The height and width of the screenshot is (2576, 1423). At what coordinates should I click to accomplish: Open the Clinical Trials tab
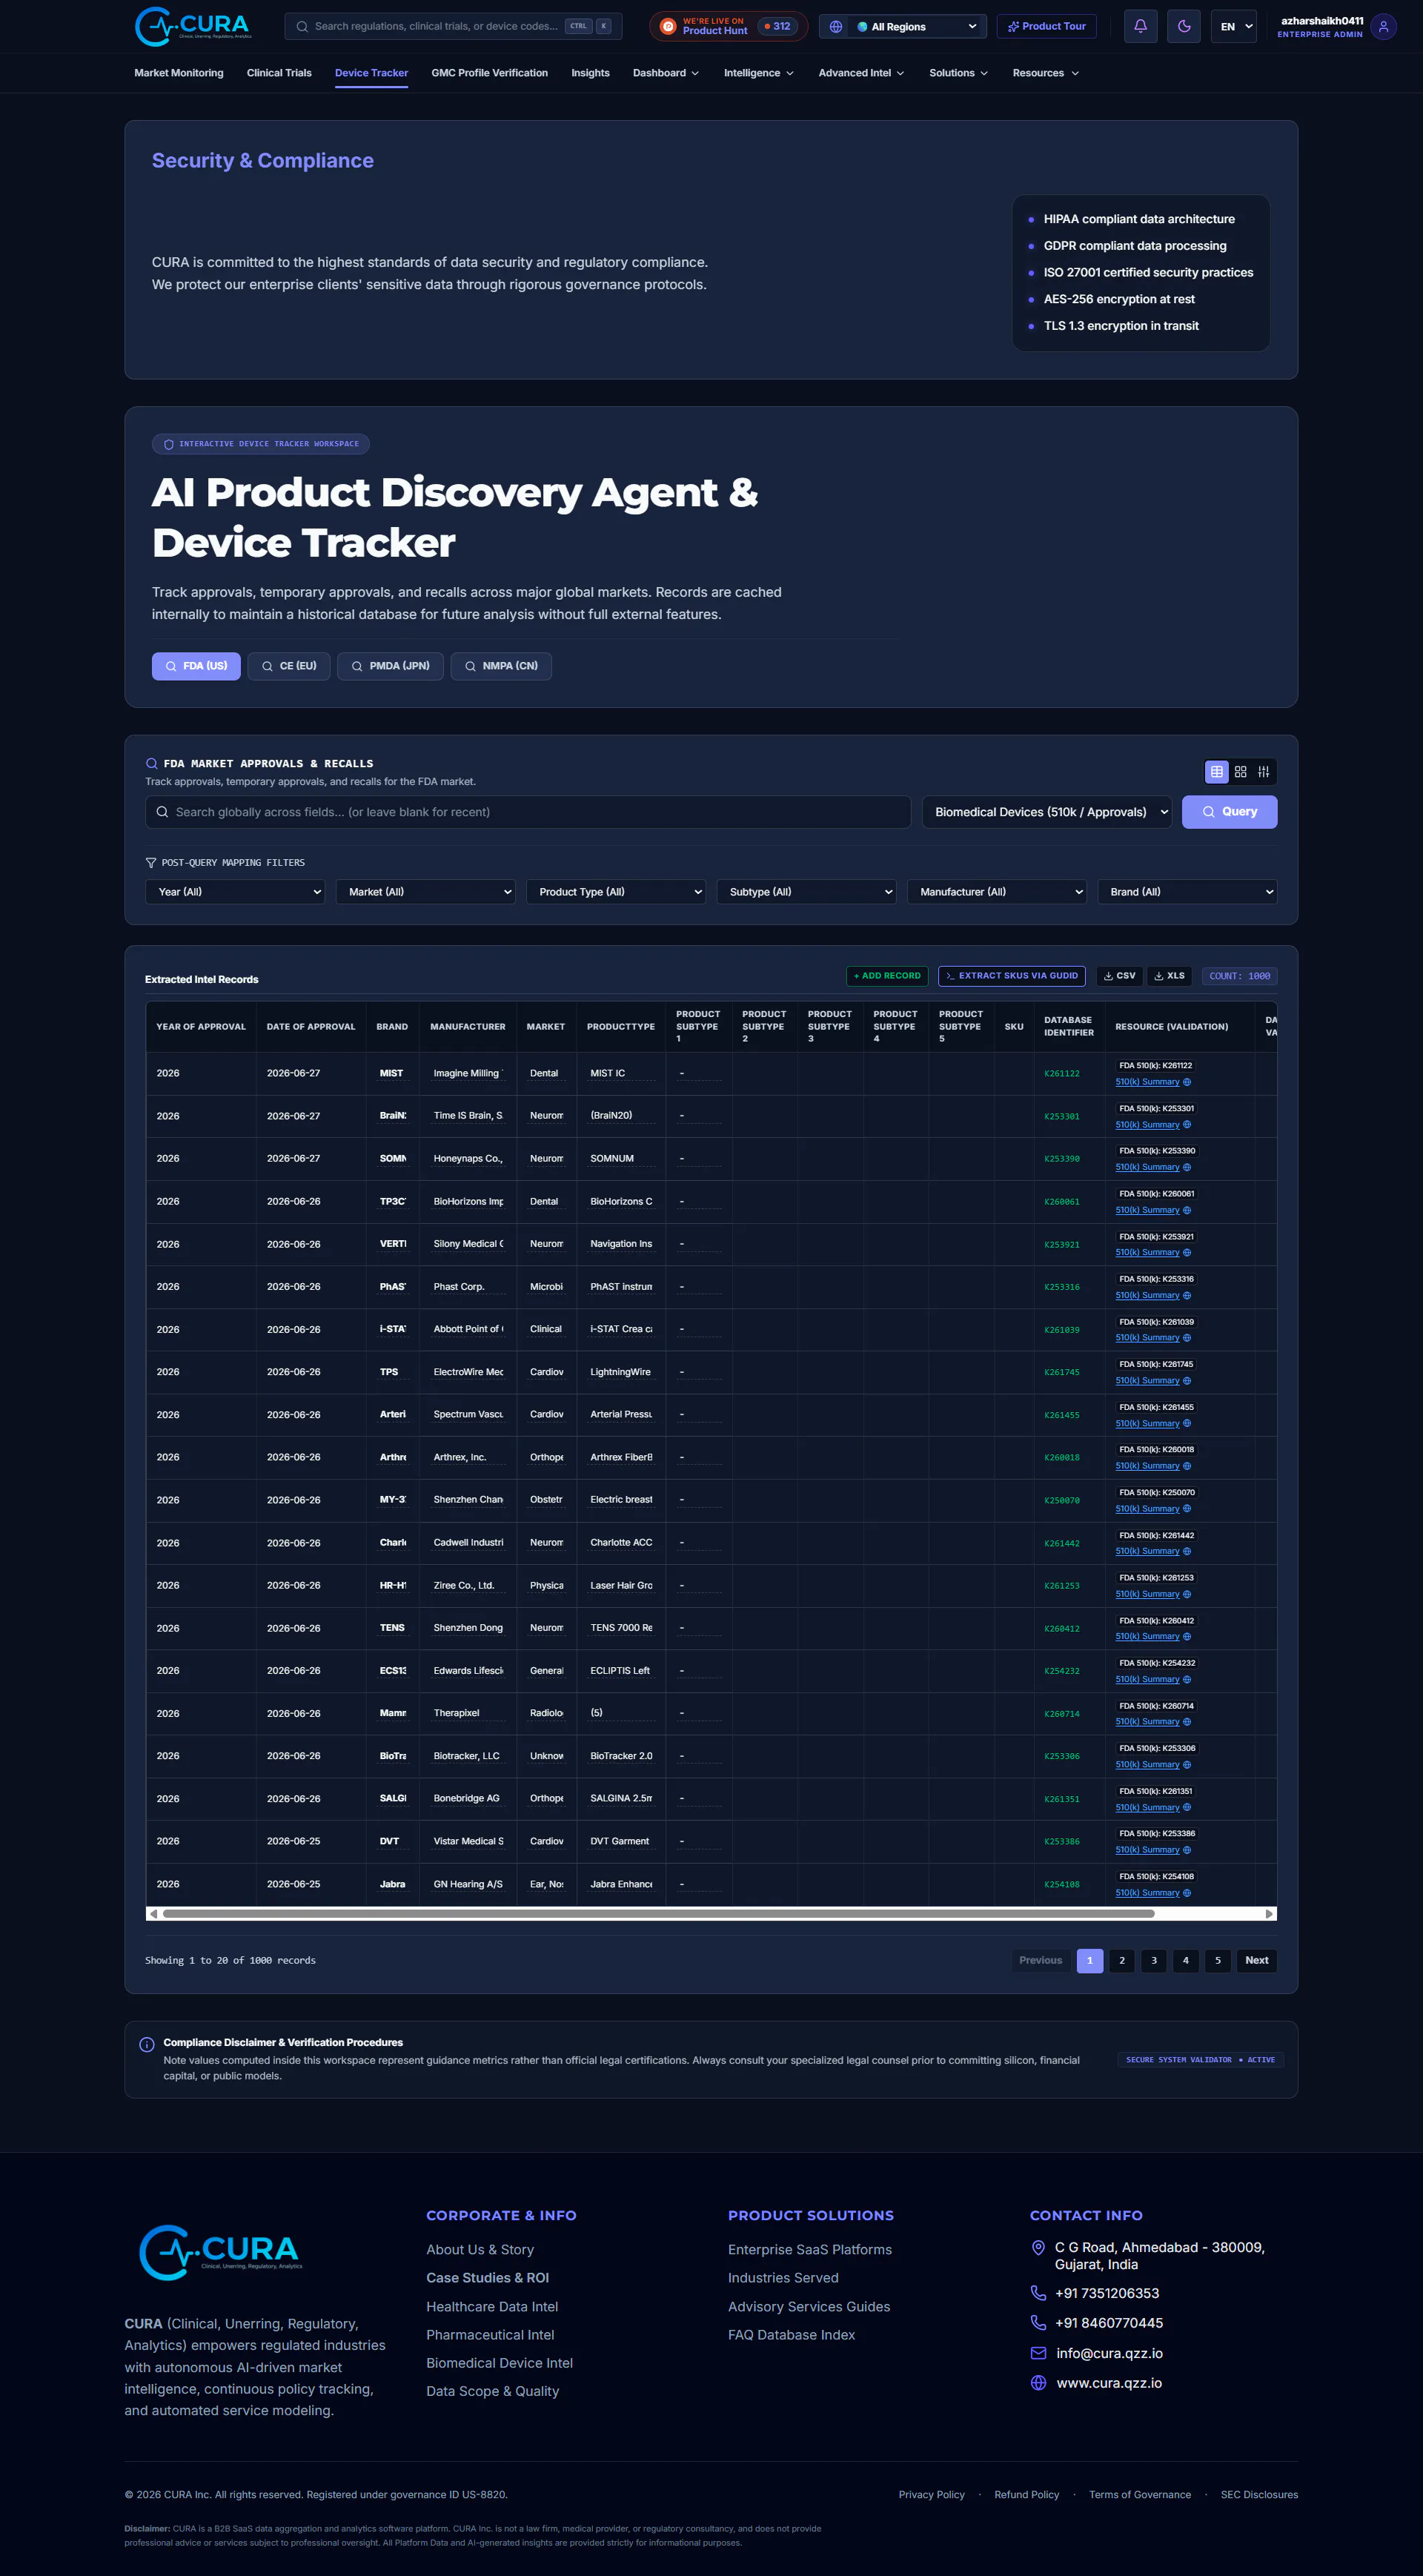pos(279,73)
